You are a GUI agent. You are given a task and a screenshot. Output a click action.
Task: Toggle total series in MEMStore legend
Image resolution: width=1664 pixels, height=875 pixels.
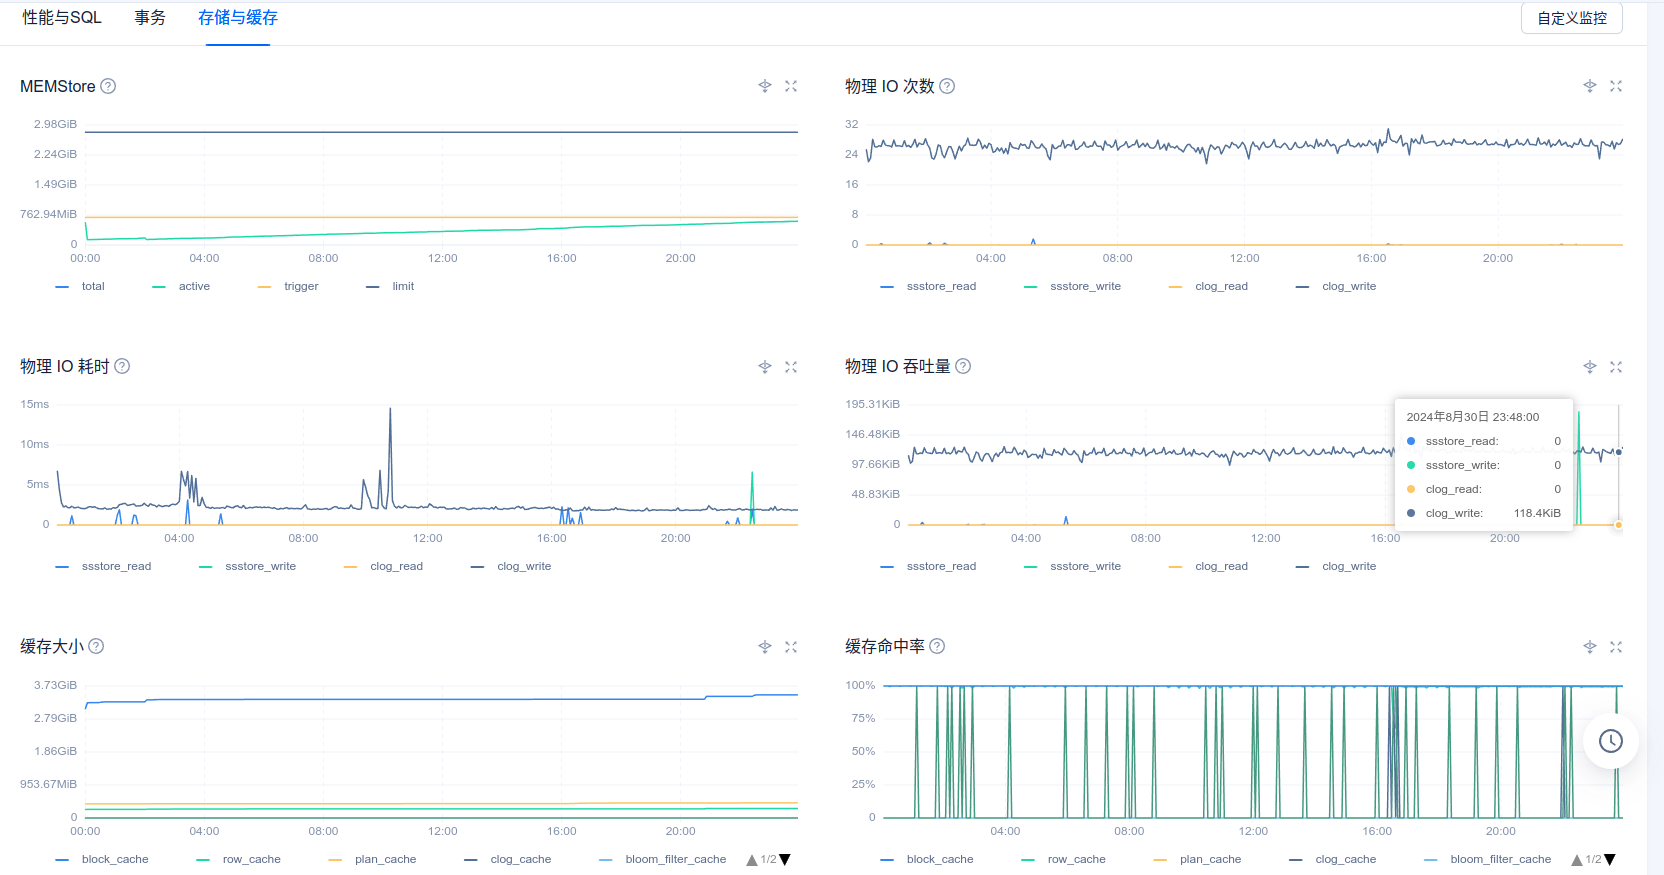[80, 286]
